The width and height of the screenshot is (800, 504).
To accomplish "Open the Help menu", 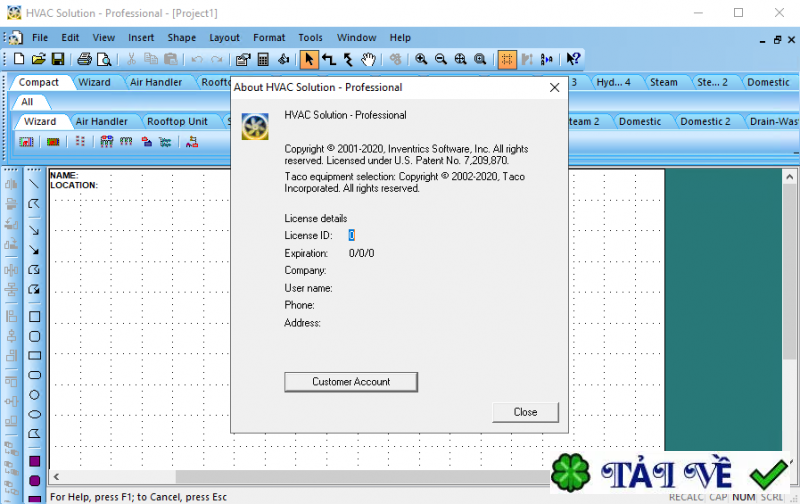I will [400, 38].
